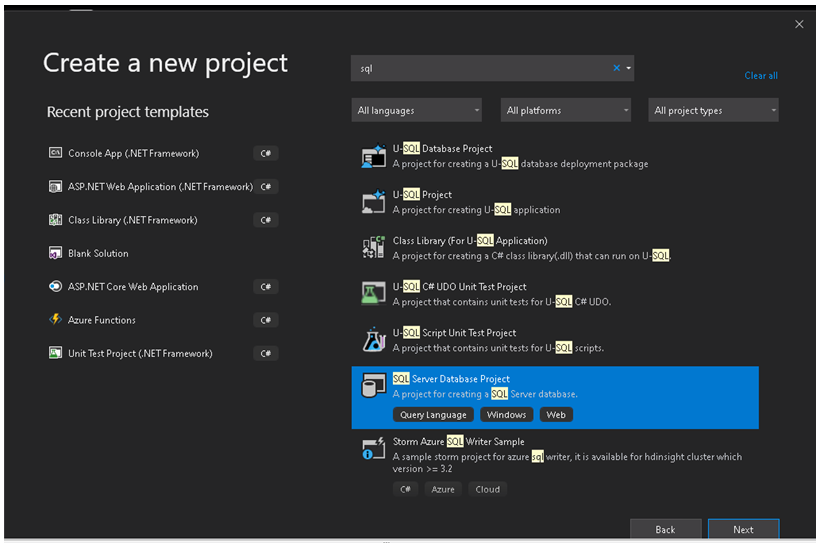Open the All languages filter dropdown

click(417, 110)
